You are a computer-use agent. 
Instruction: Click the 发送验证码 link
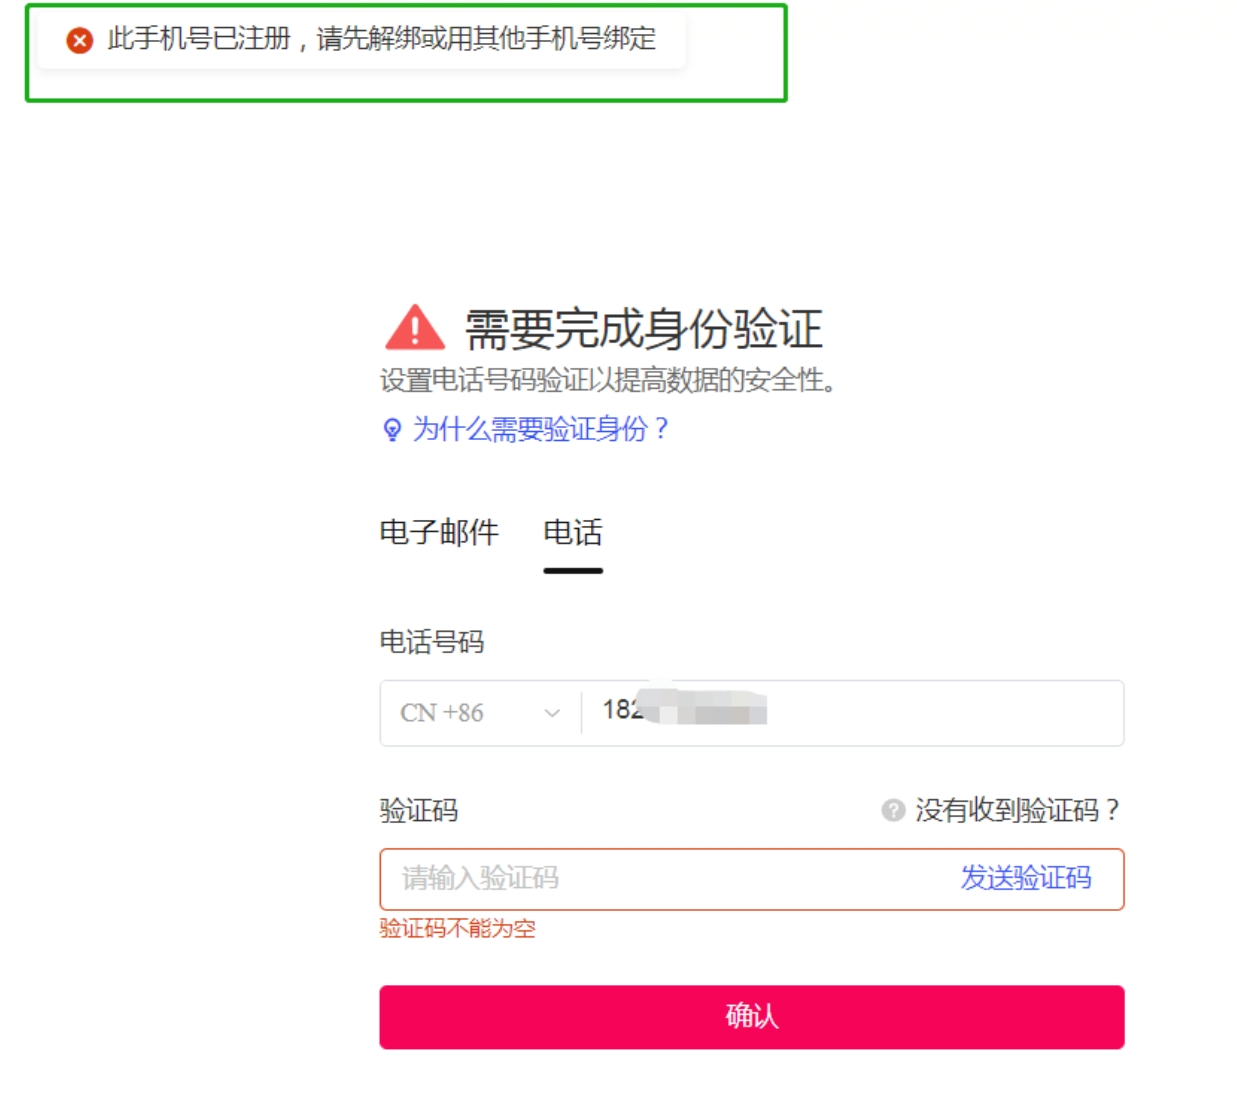tap(1026, 878)
